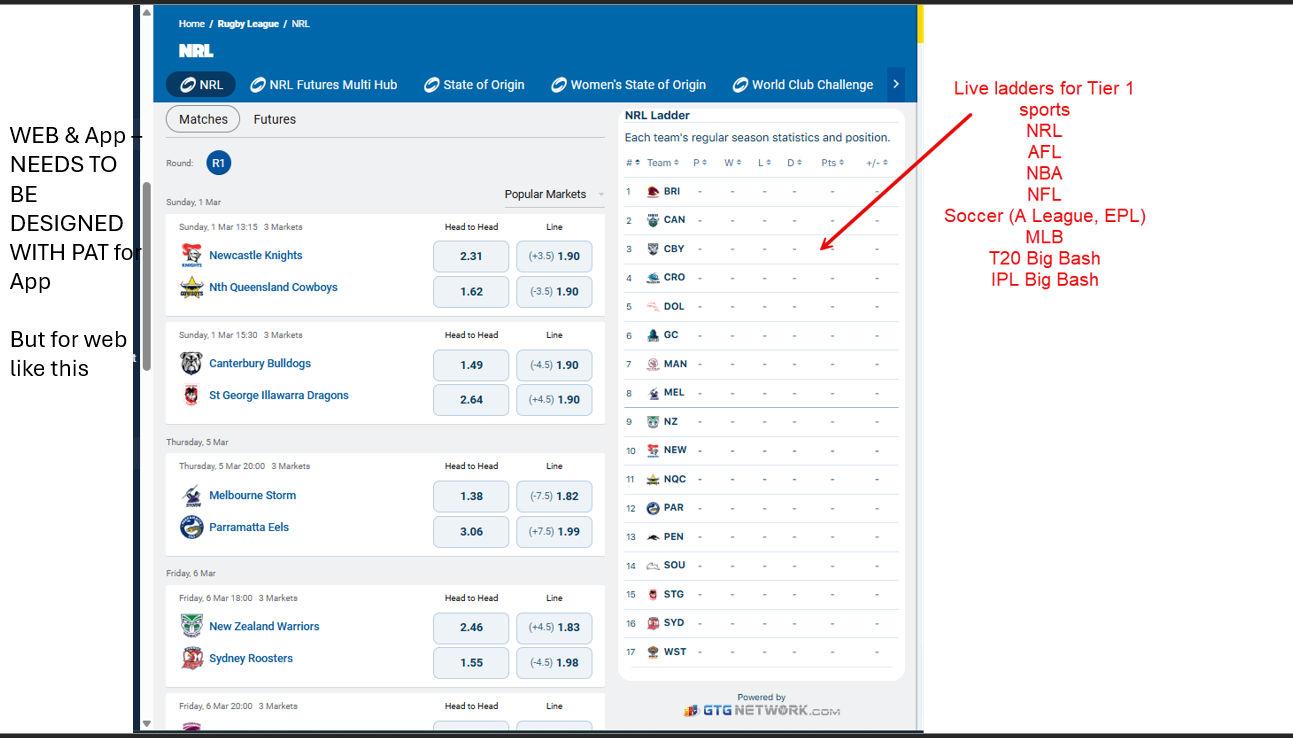1293x738 pixels.
Task: Click NEW ladder team icon
Action: 653,451
